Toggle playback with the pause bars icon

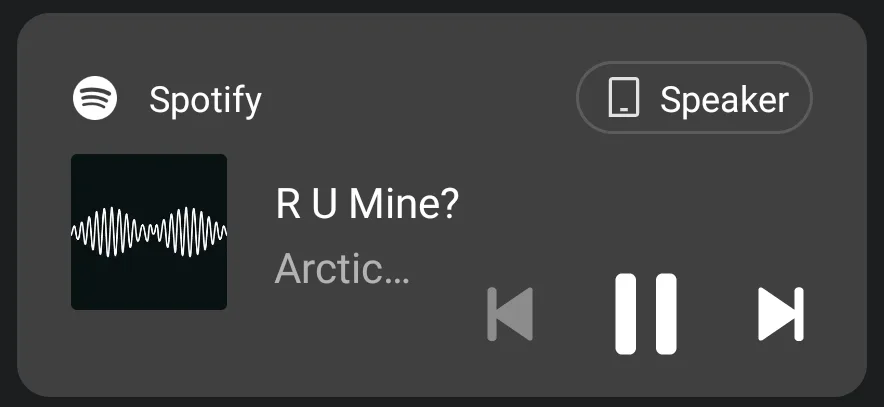(646, 314)
